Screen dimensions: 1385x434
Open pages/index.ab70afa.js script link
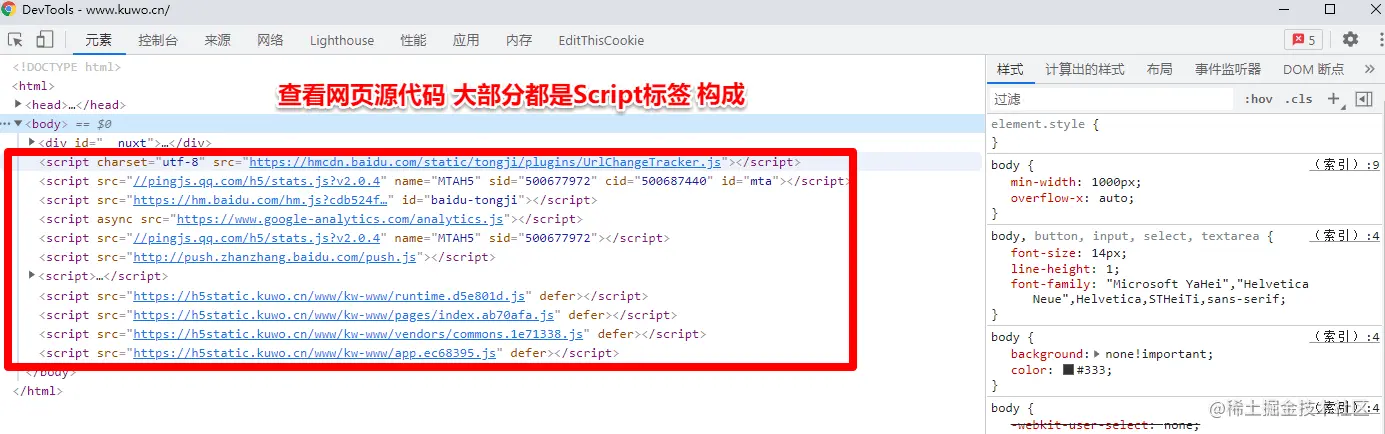coord(344,315)
